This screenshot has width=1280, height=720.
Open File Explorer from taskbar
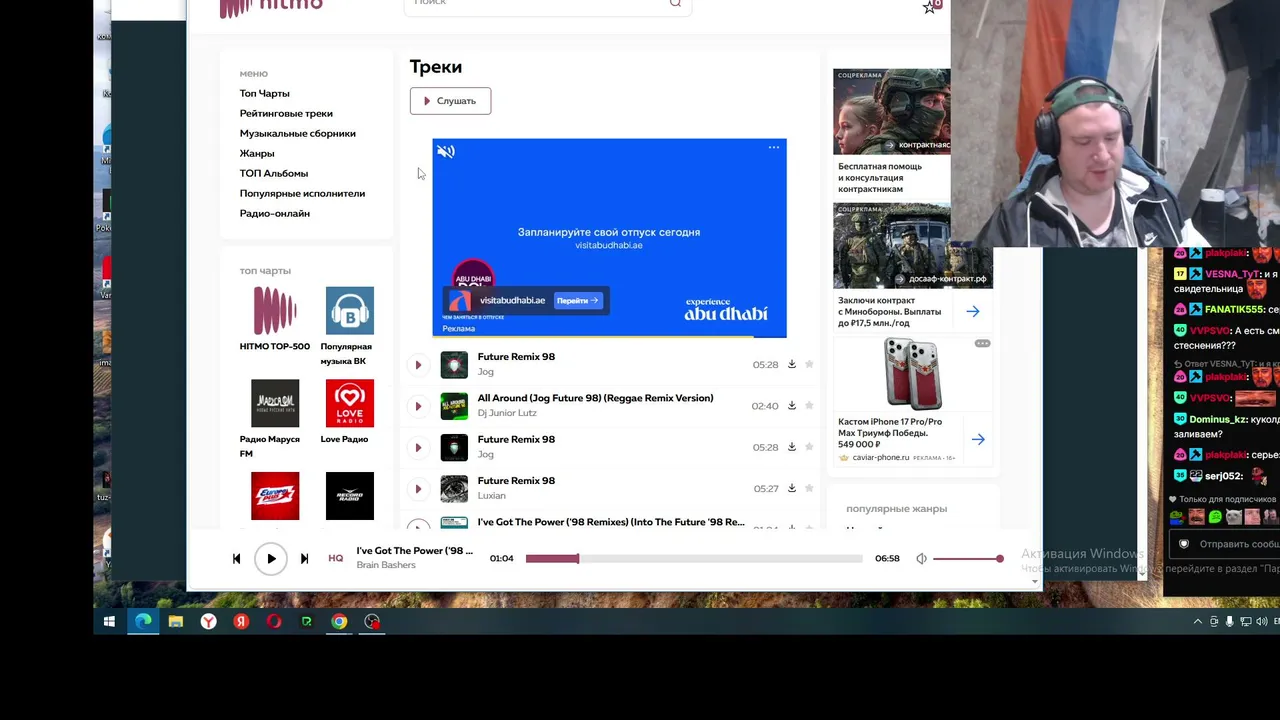[x=176, y=622]
